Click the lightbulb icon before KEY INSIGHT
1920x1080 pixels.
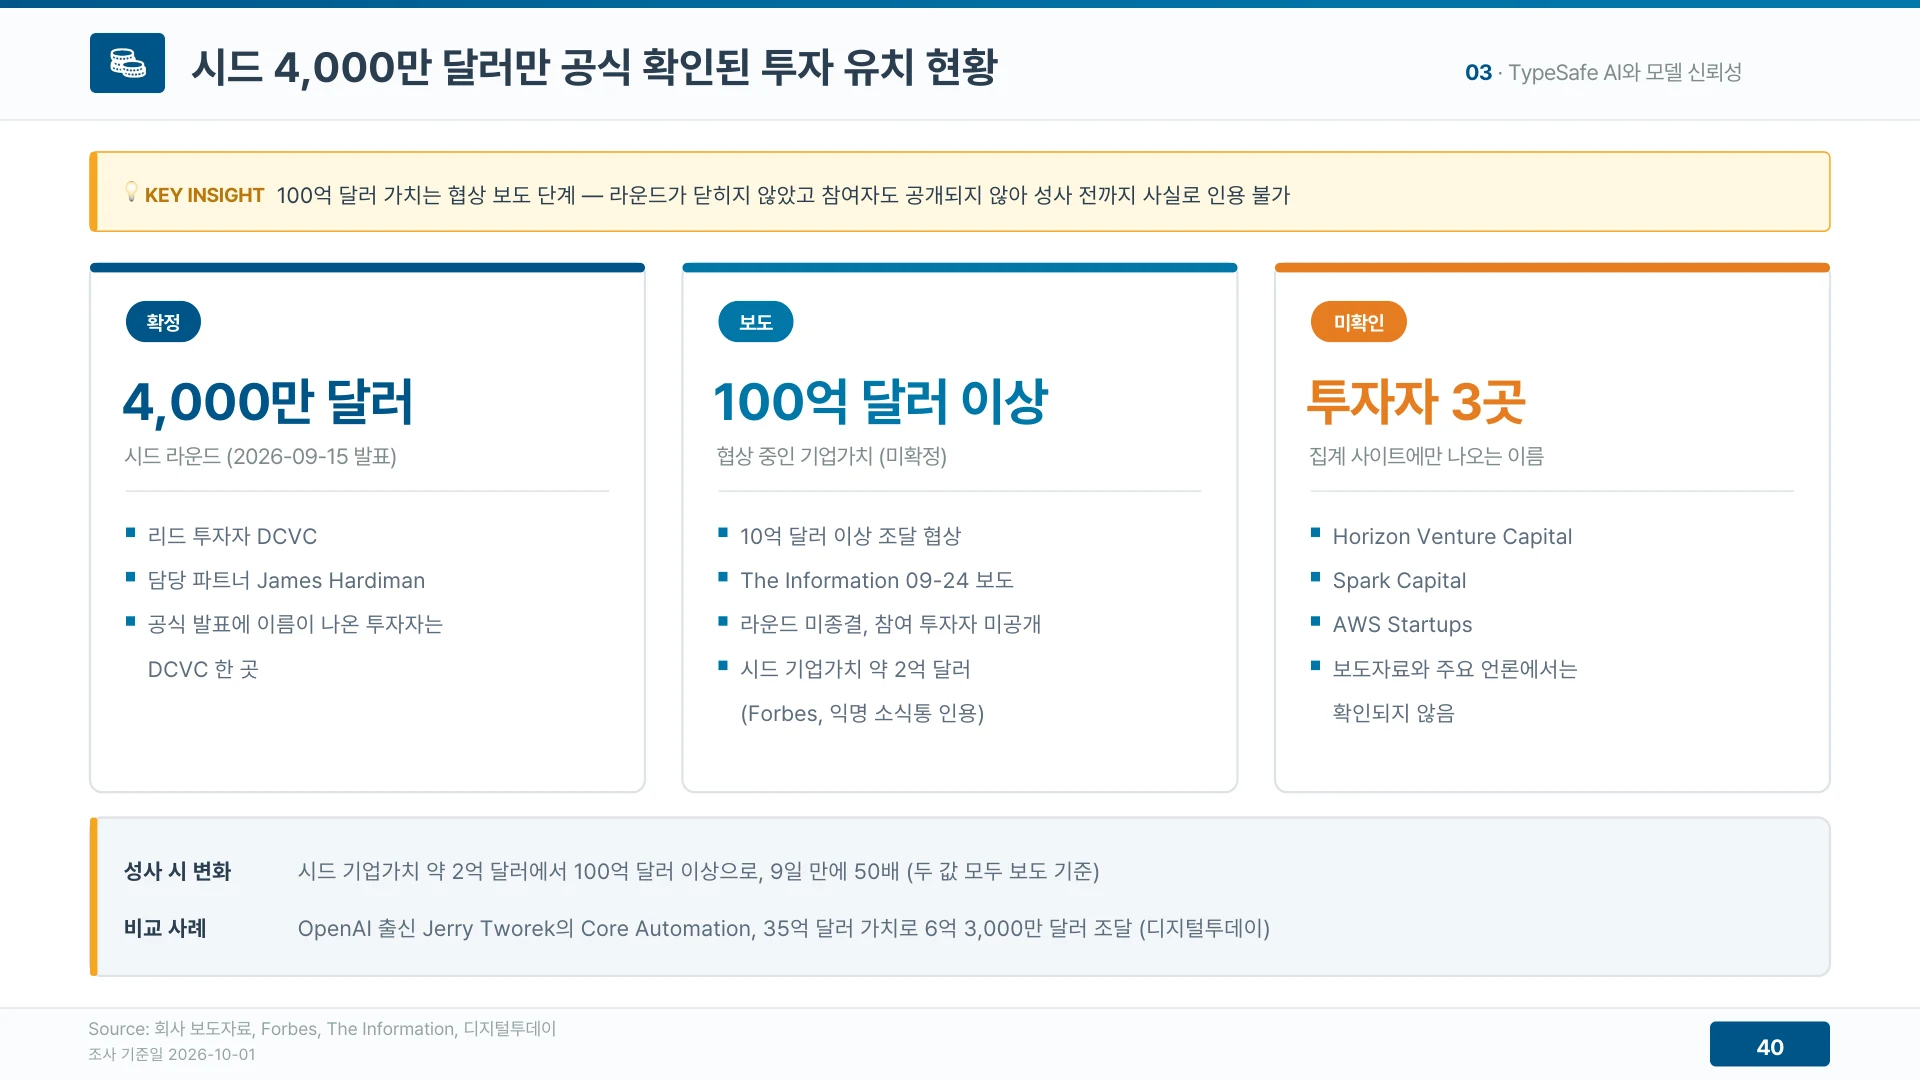click(x=131, y=191)
